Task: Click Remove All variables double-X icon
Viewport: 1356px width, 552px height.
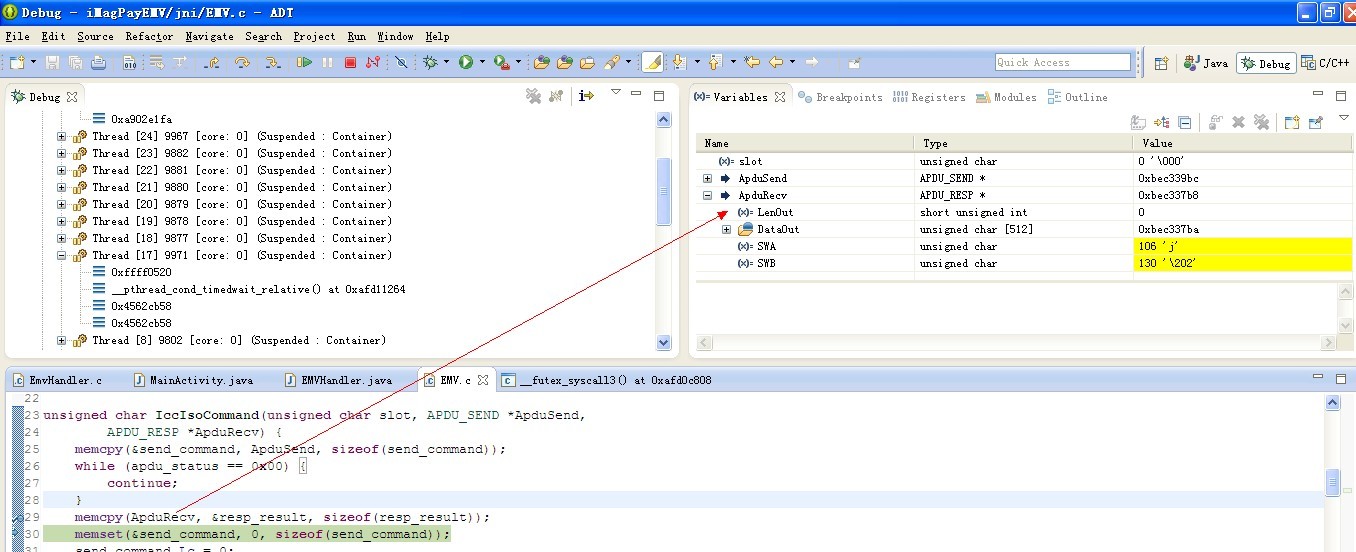Action: point(1262,123)
